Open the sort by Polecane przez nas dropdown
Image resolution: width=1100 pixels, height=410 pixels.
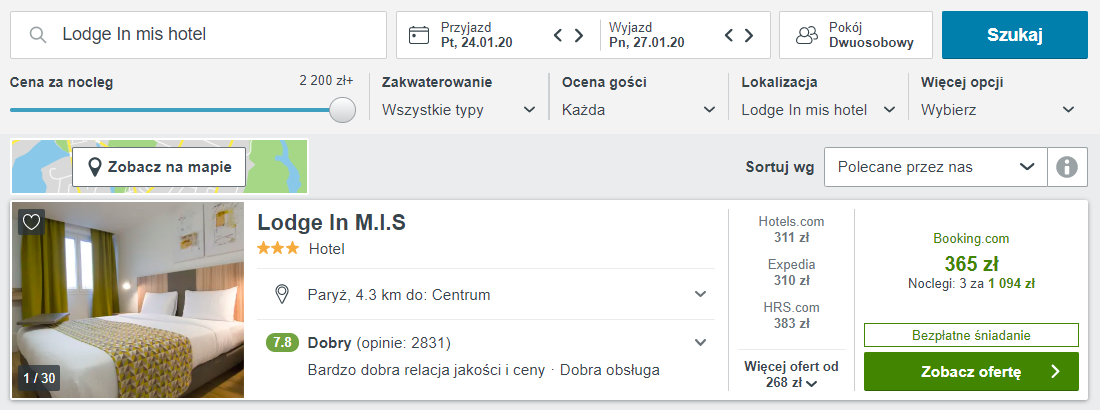tap(935, 167)
